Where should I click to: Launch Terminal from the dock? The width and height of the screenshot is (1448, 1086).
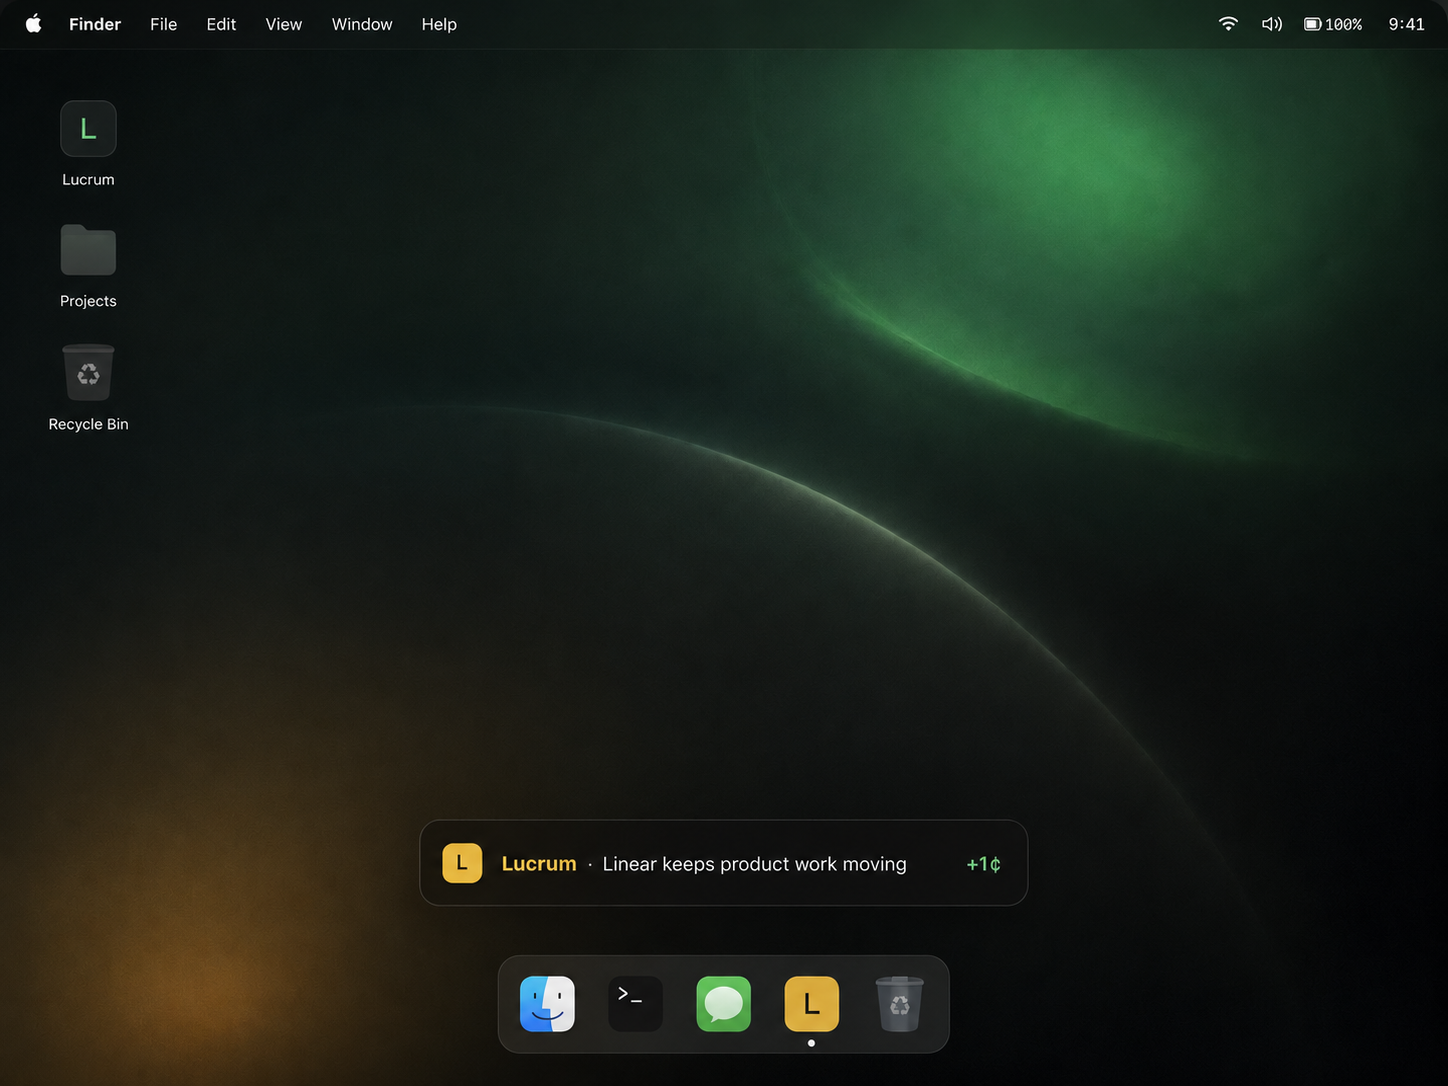point(636,1004)
